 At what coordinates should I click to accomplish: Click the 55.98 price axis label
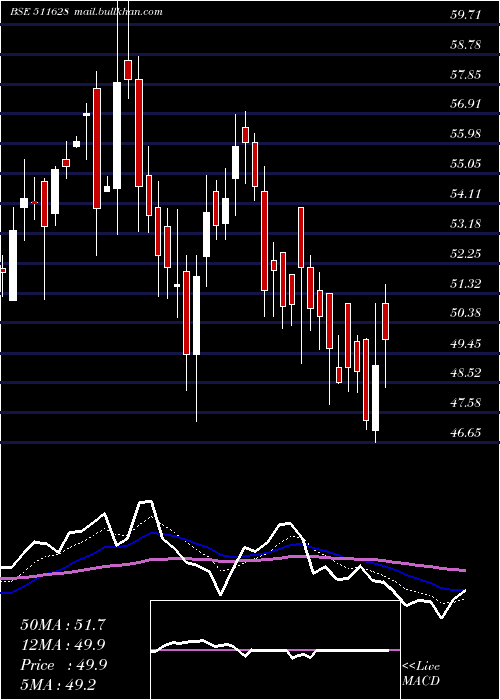point(465,134)
